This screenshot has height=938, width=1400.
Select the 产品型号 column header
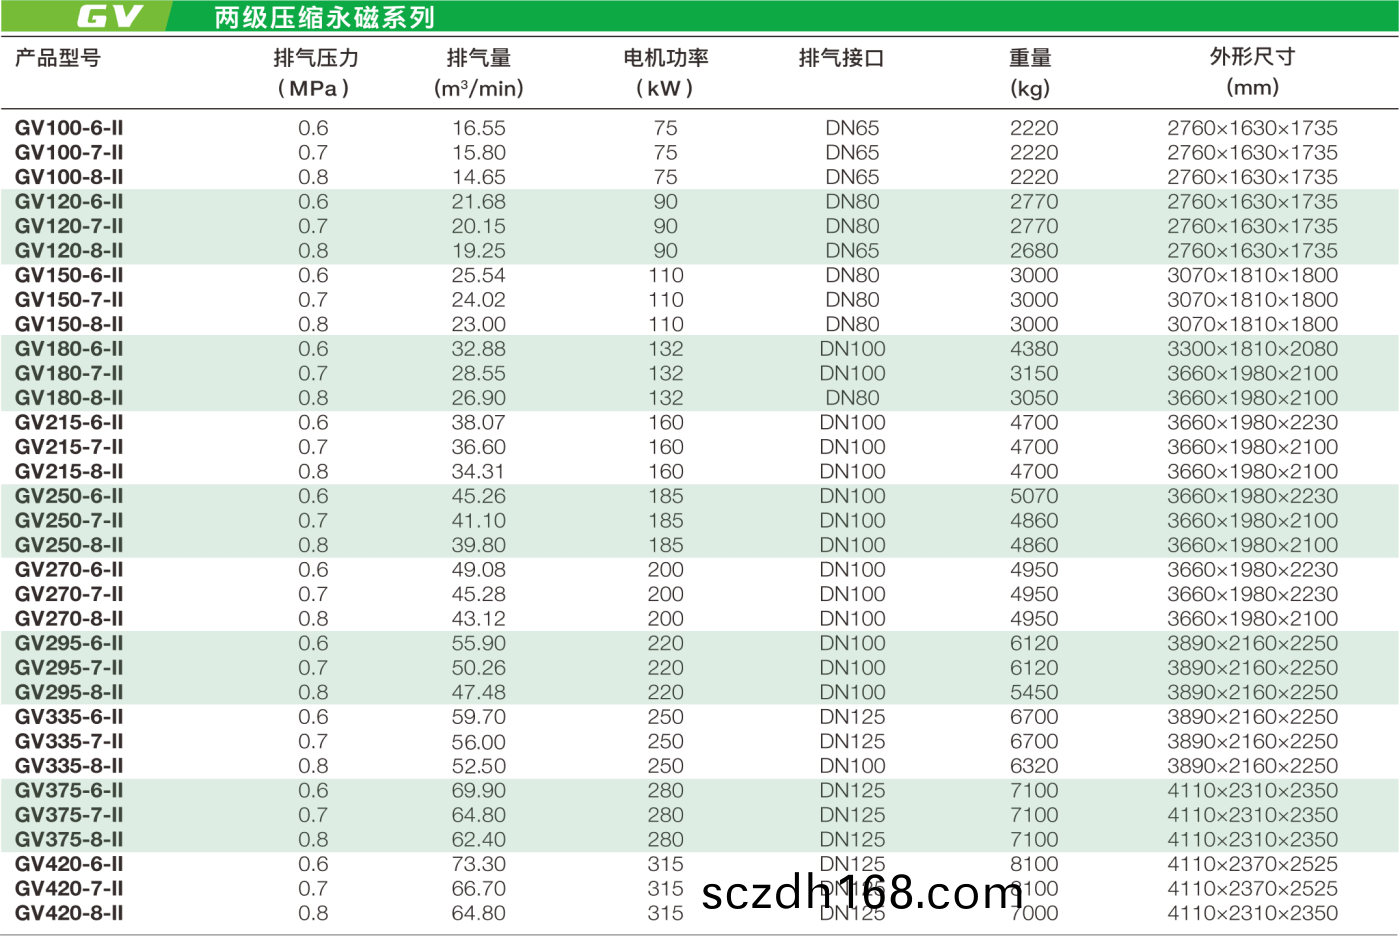click(x=58, y=58)
